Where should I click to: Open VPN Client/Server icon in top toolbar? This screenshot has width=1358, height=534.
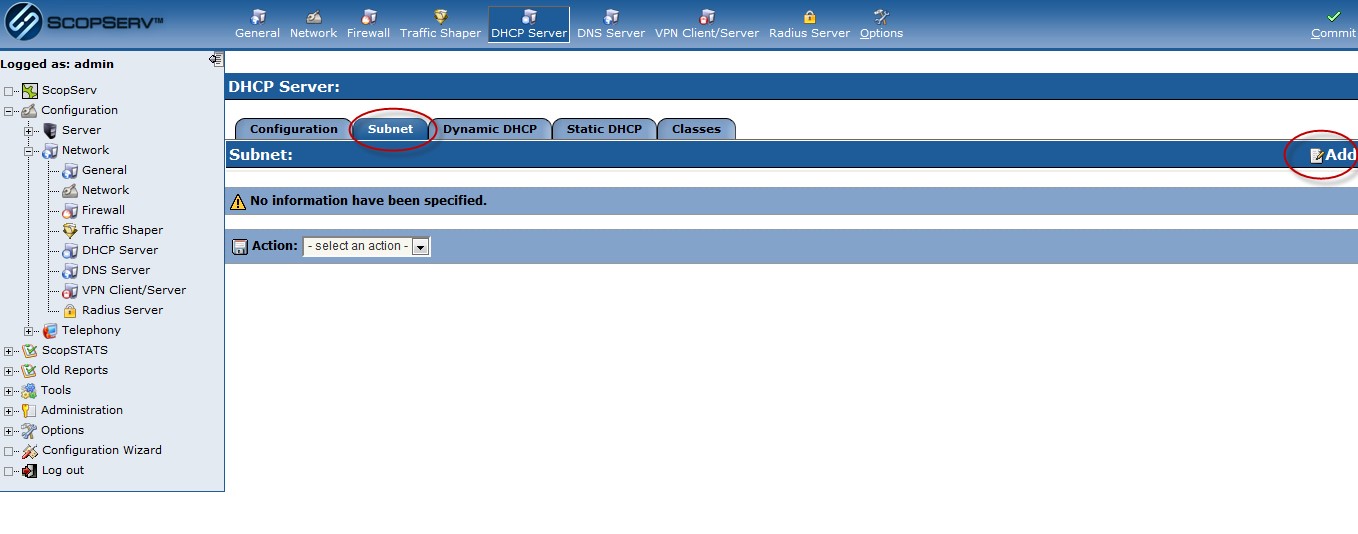tap(707, 16)
